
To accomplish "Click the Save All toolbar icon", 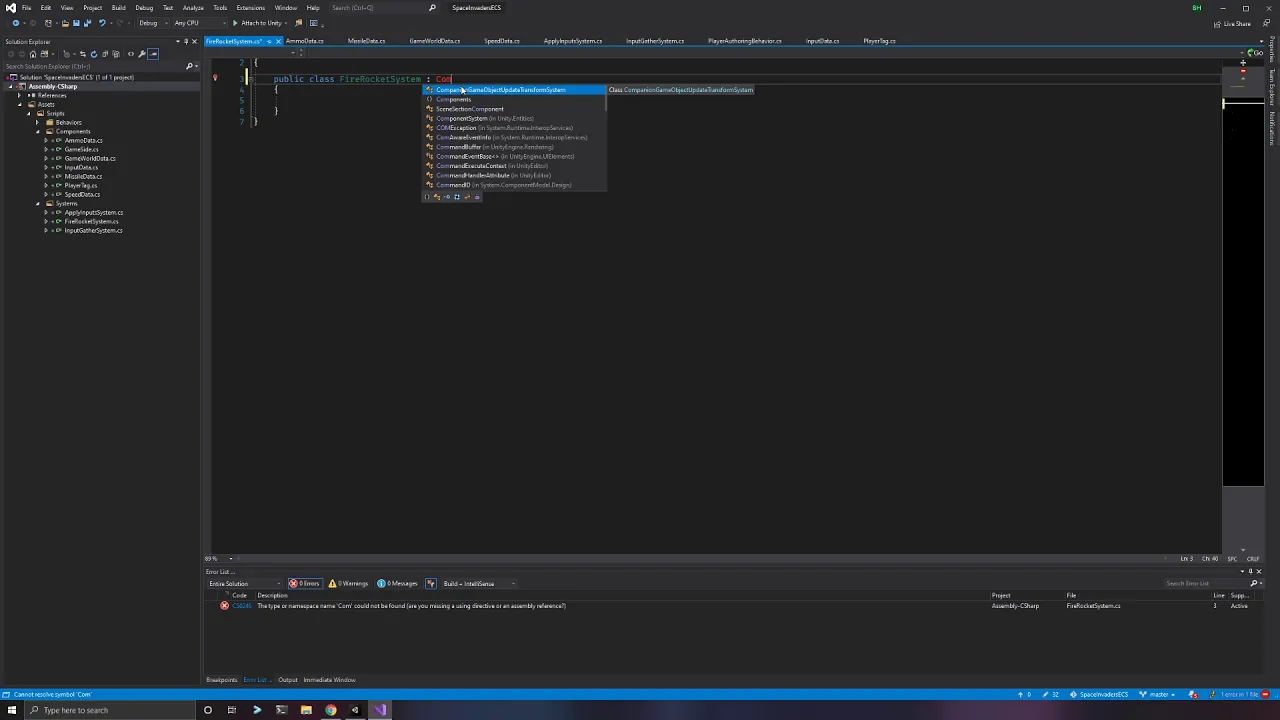I will [x=87, y=23].
